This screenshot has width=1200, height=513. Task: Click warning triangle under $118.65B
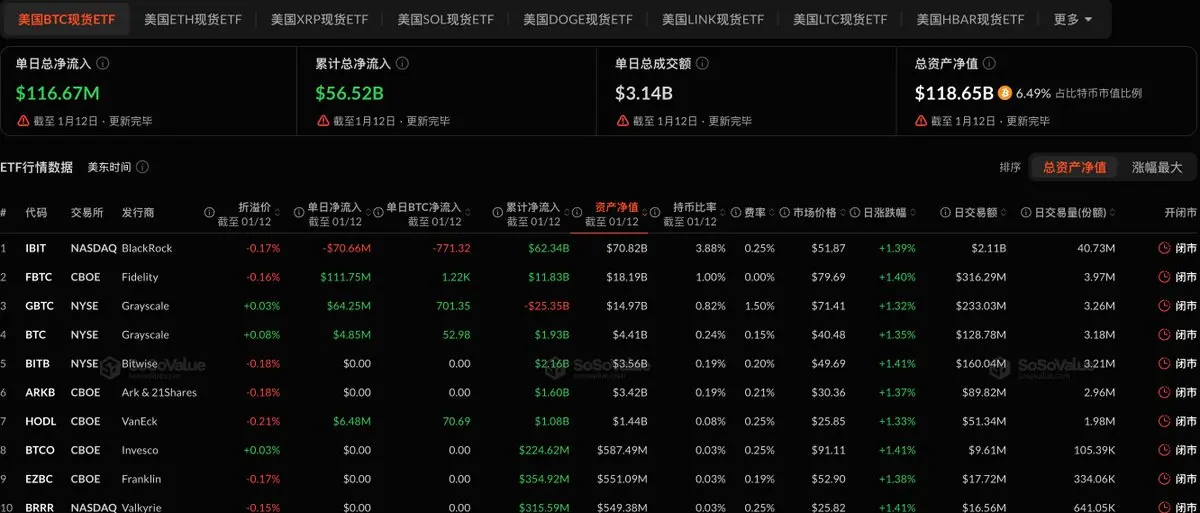tap(922, 120)
